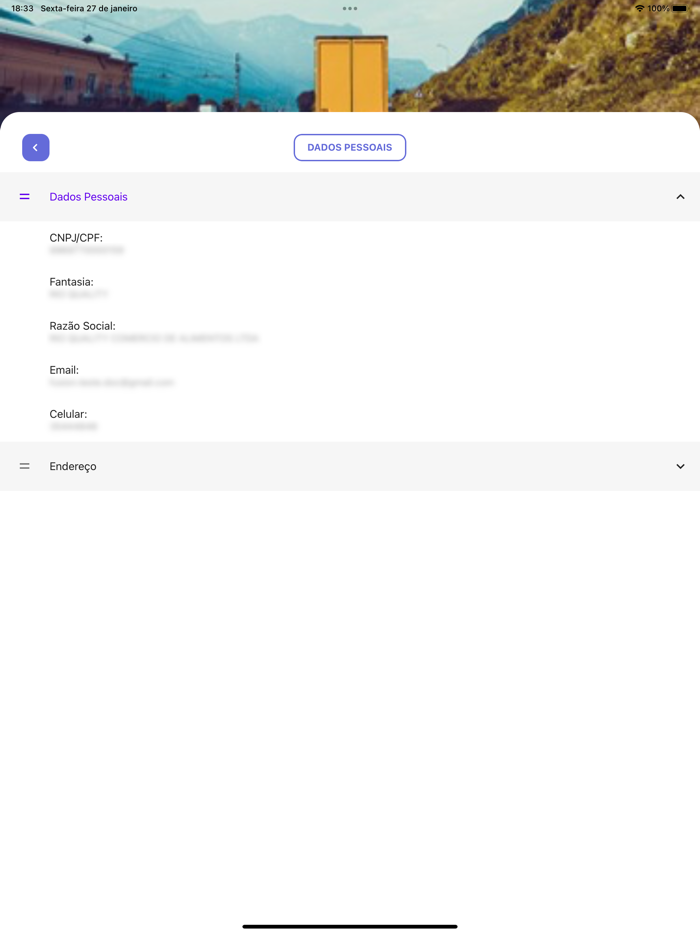Collapse the Dados Pessoais chevron
Image resolution: width=700 pixels, height=934 pixels.
point(680,197)
